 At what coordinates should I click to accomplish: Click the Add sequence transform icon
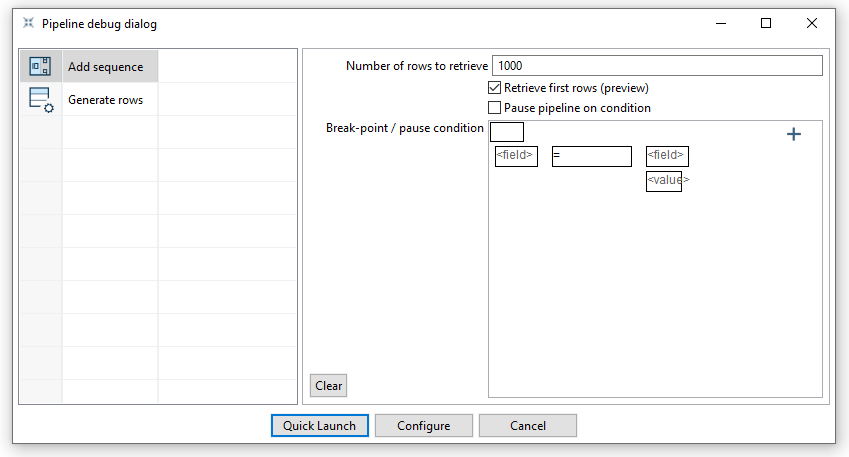coord(40,67)
